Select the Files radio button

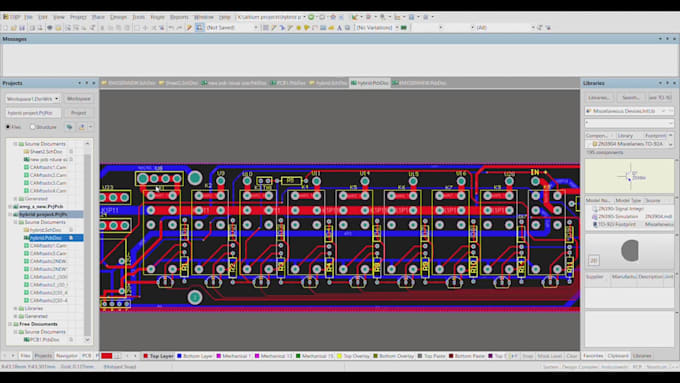[x=8, y=127]
